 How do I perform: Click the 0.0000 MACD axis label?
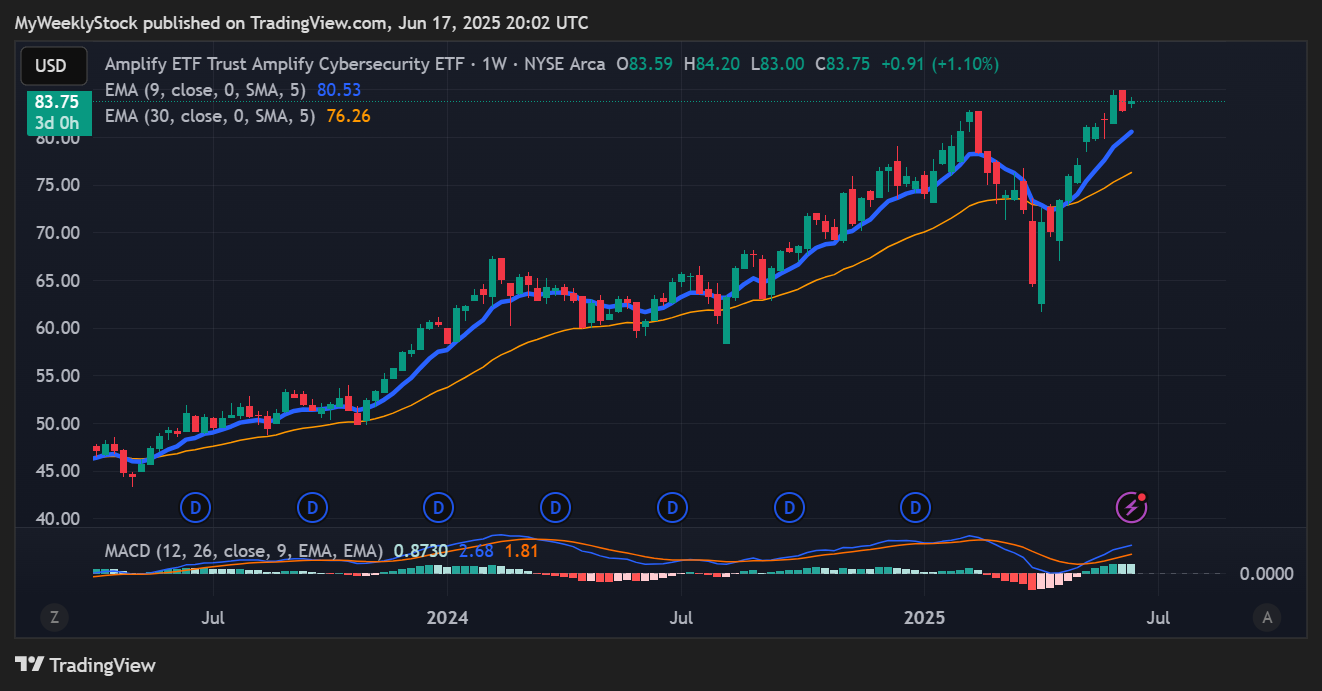1266,573
